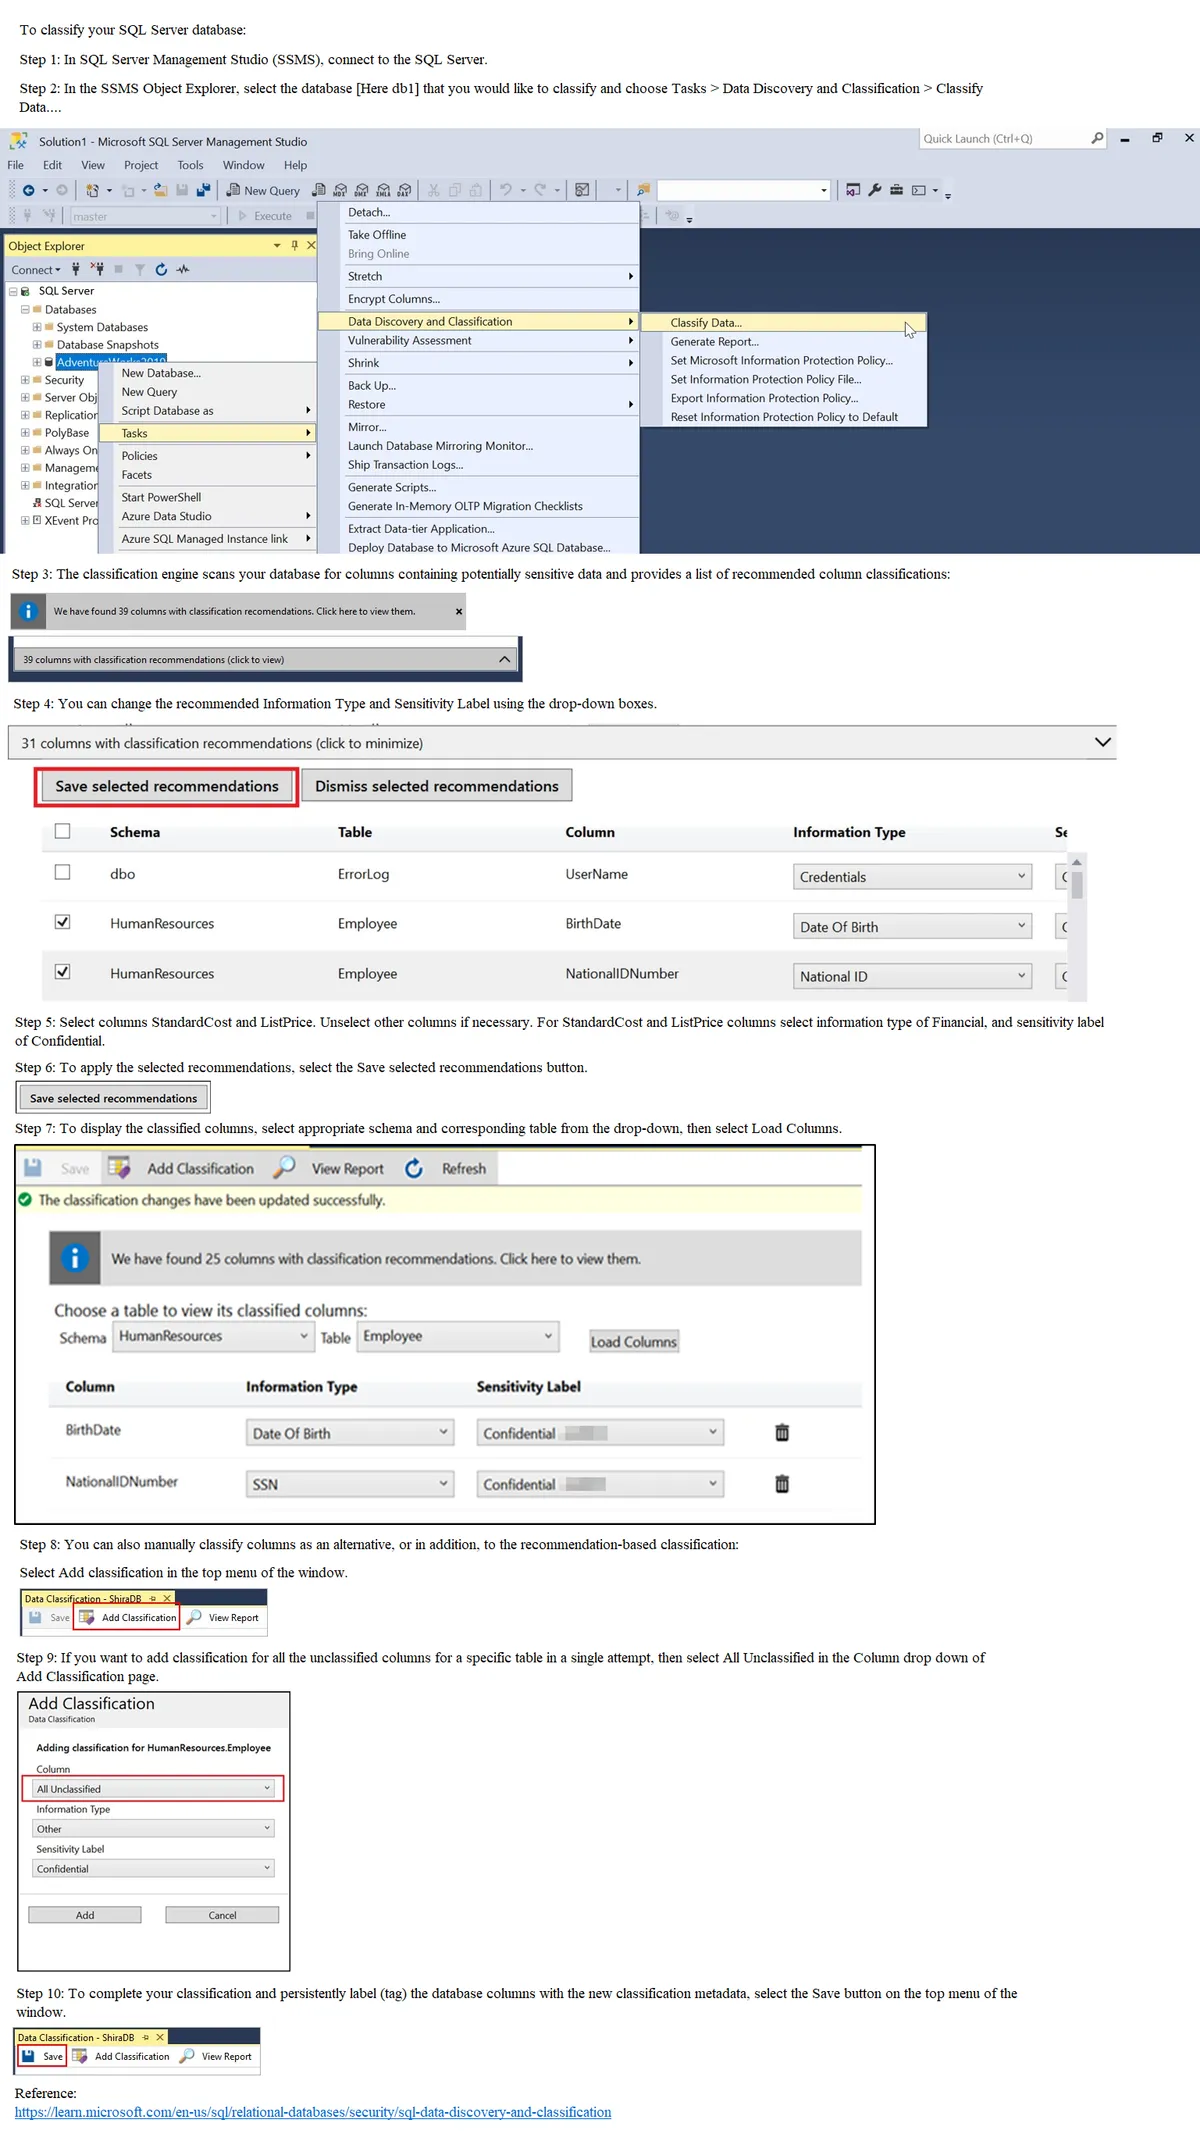
Task: Click the Cut scissors icon in SSMS toolbar
Action: coord(433,190)
